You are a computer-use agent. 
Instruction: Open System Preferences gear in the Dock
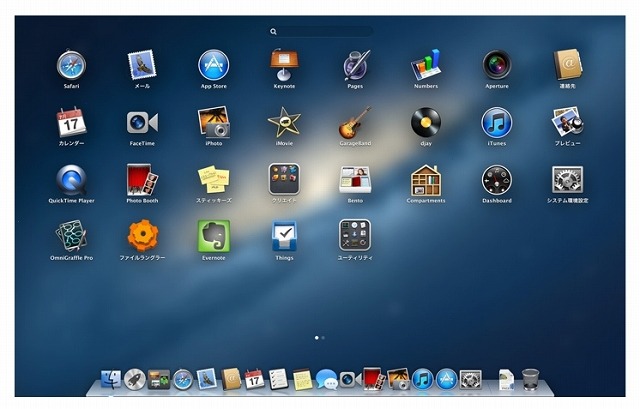click(x=471, y=380)
